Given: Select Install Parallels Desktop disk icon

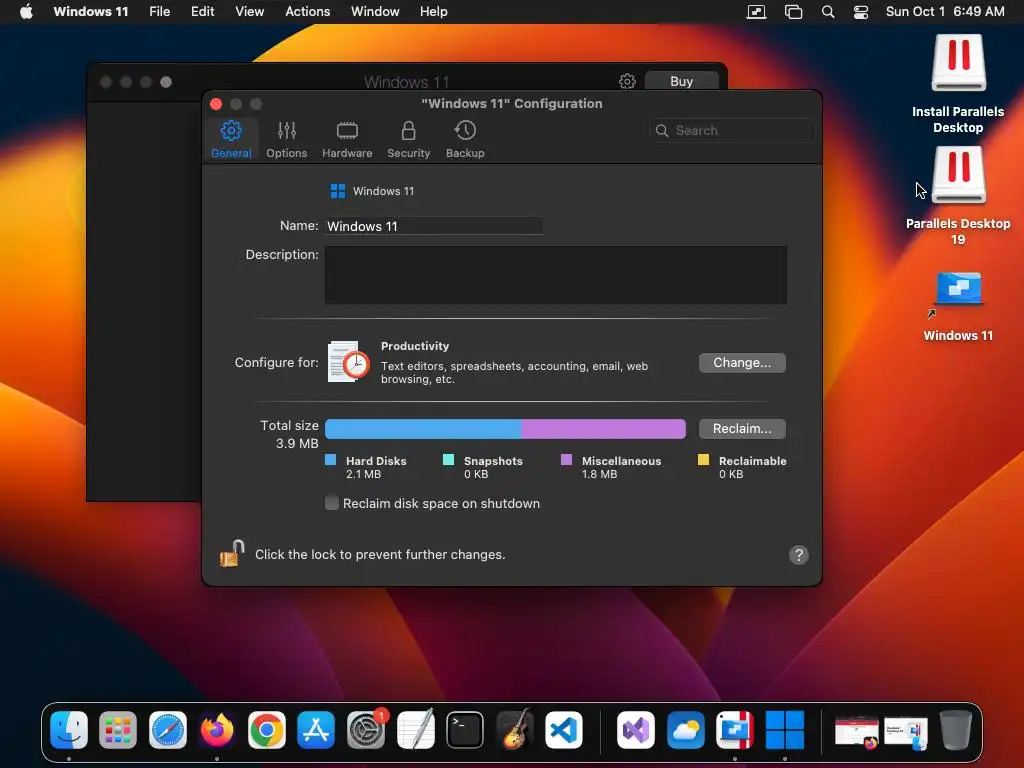Looking at the screenshot, I should click(x=958, y=63).
